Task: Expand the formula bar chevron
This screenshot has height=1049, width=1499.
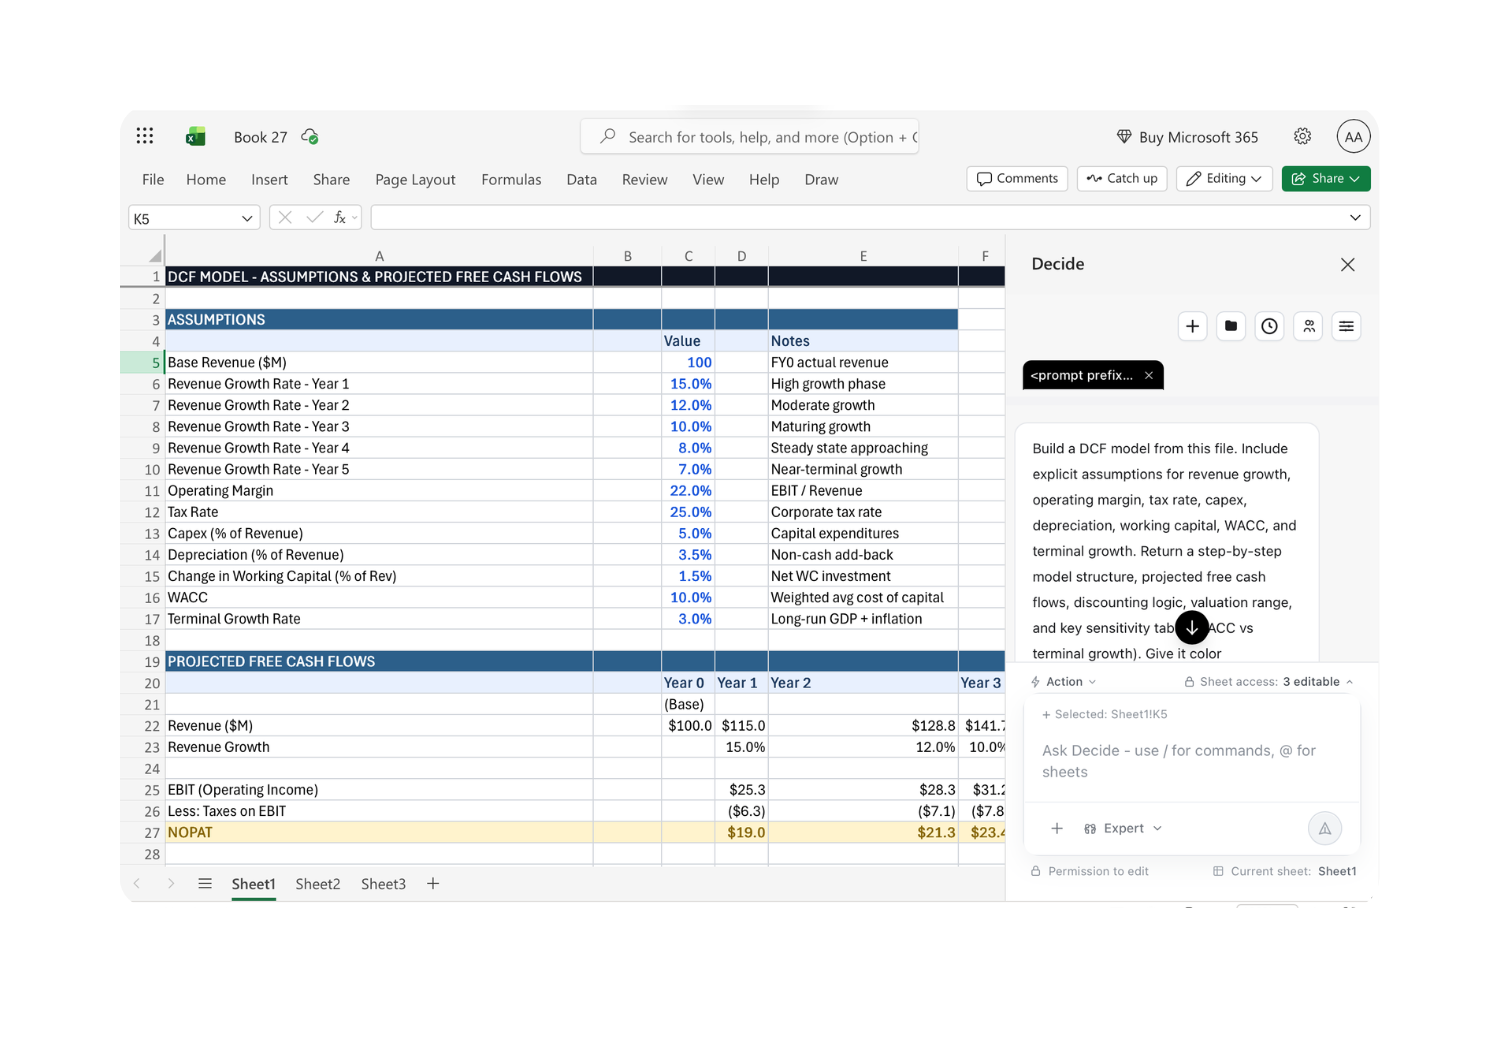Action: (x=1355, y=217)
